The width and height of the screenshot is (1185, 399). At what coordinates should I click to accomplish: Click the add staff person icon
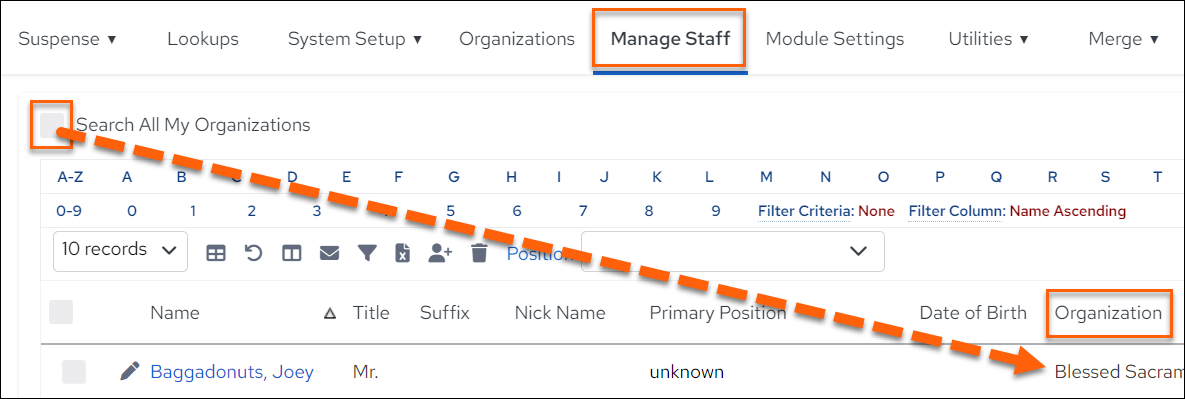440,254
